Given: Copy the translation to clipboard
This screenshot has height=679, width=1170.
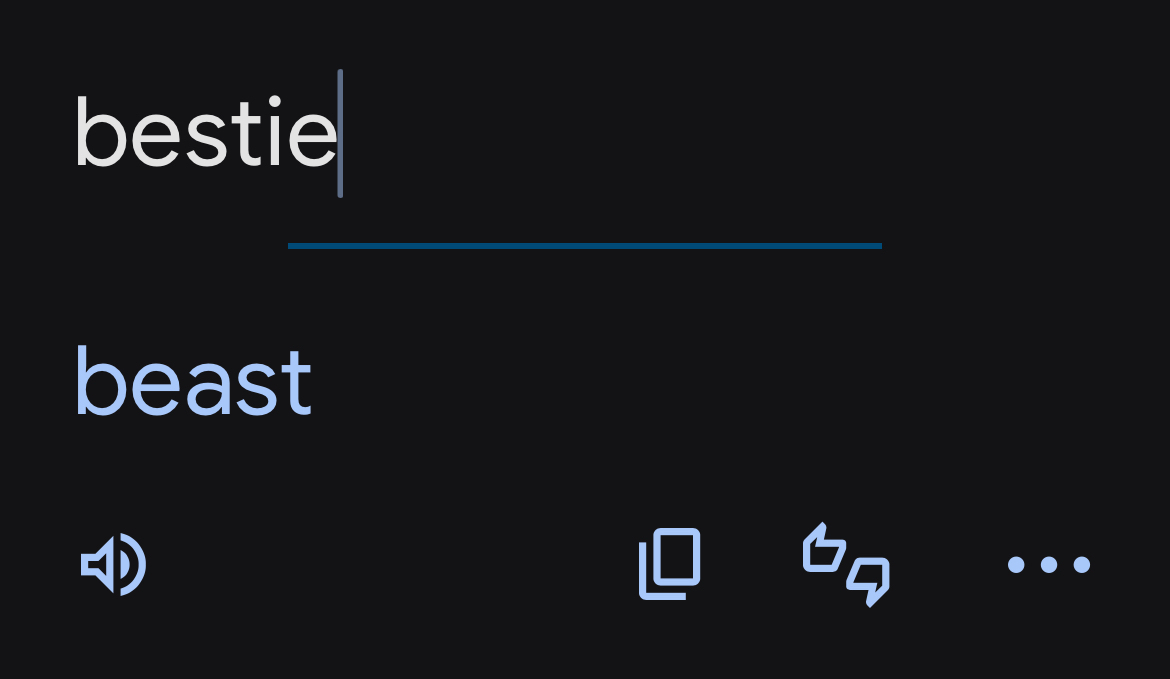Looking at the screenshot, I should coord(669,564).
